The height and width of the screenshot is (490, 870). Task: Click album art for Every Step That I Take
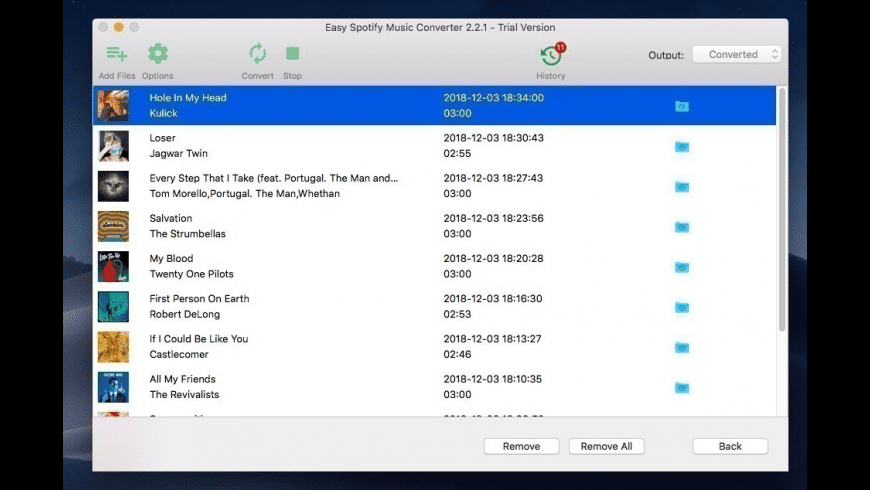(113, 186)
